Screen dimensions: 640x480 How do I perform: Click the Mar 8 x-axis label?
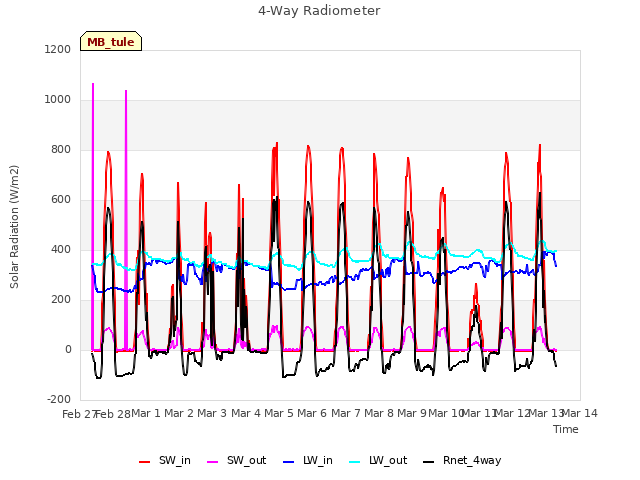click(379, 413)
